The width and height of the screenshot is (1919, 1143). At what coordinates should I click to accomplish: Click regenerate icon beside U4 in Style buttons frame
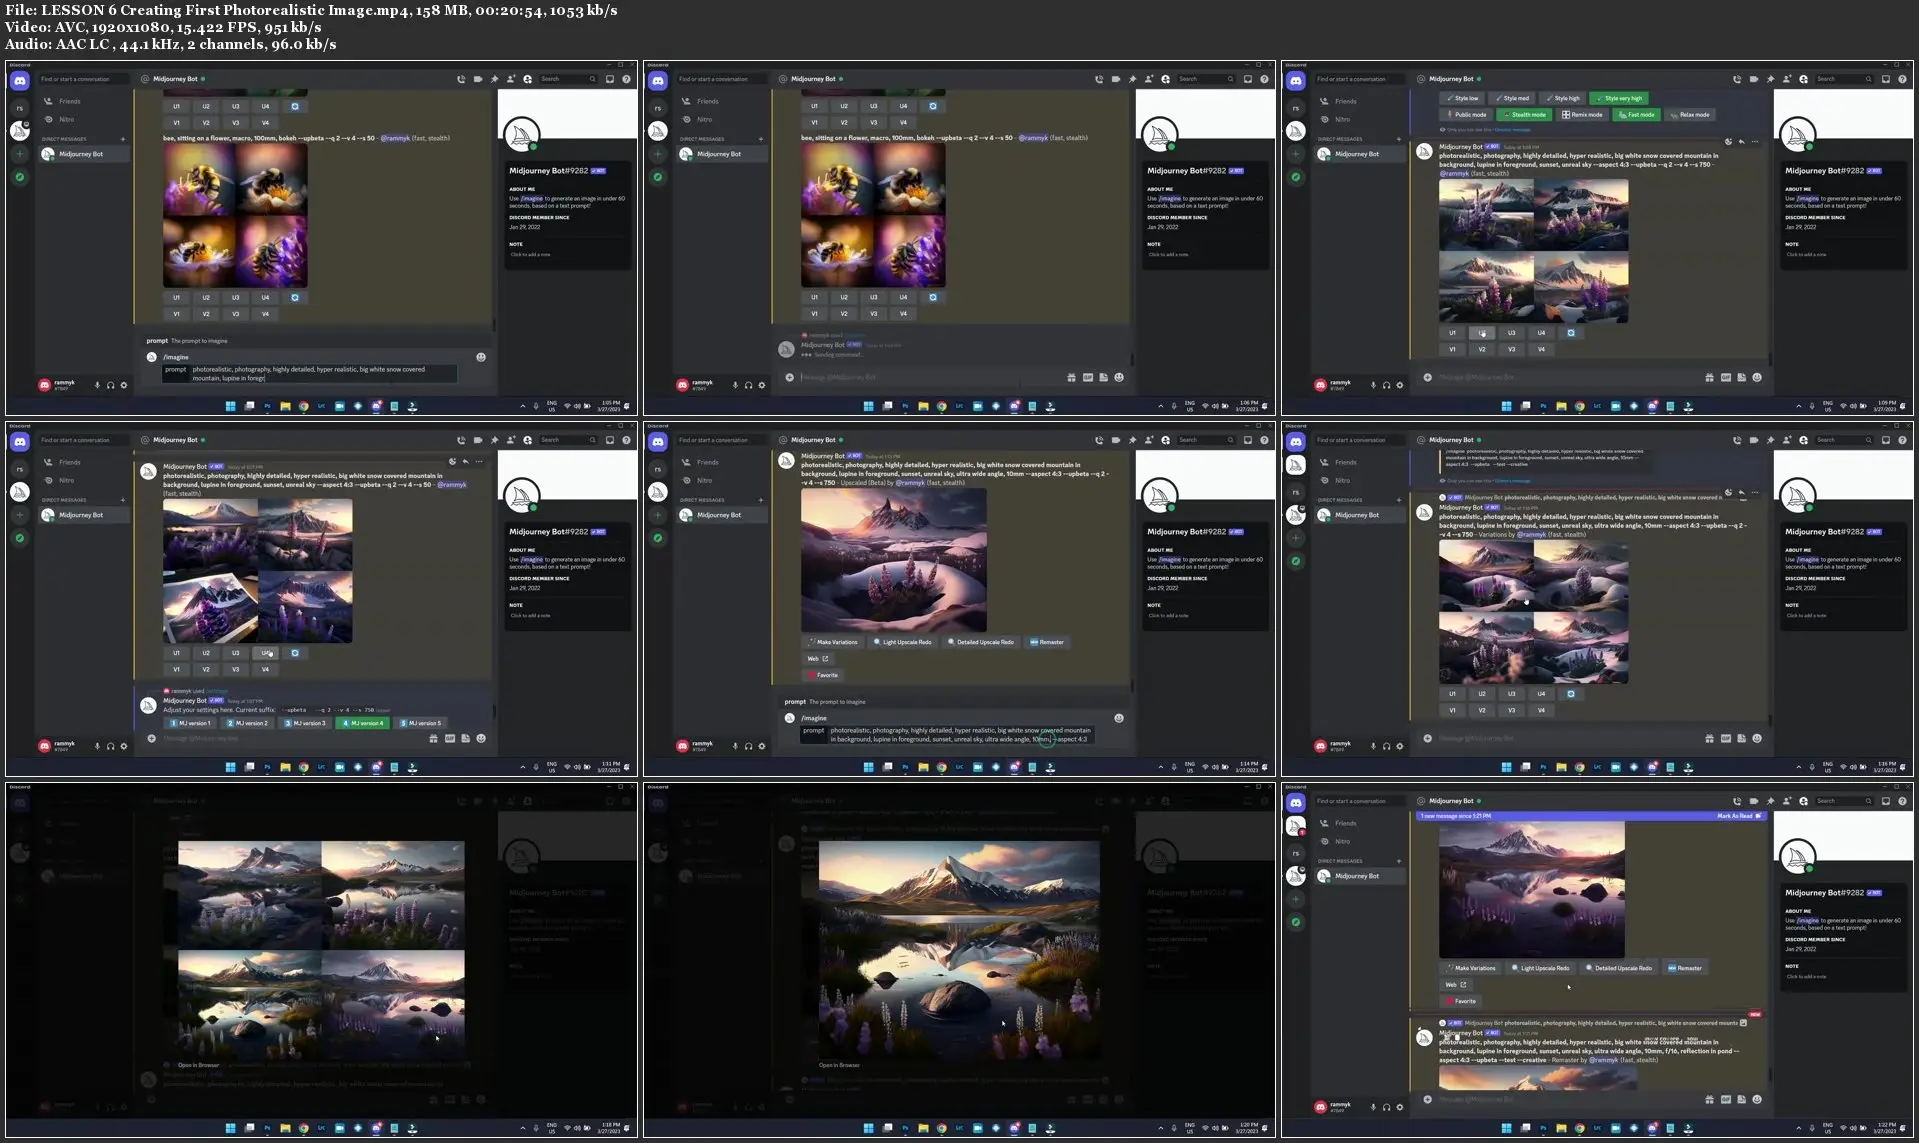pos(1571,333)
